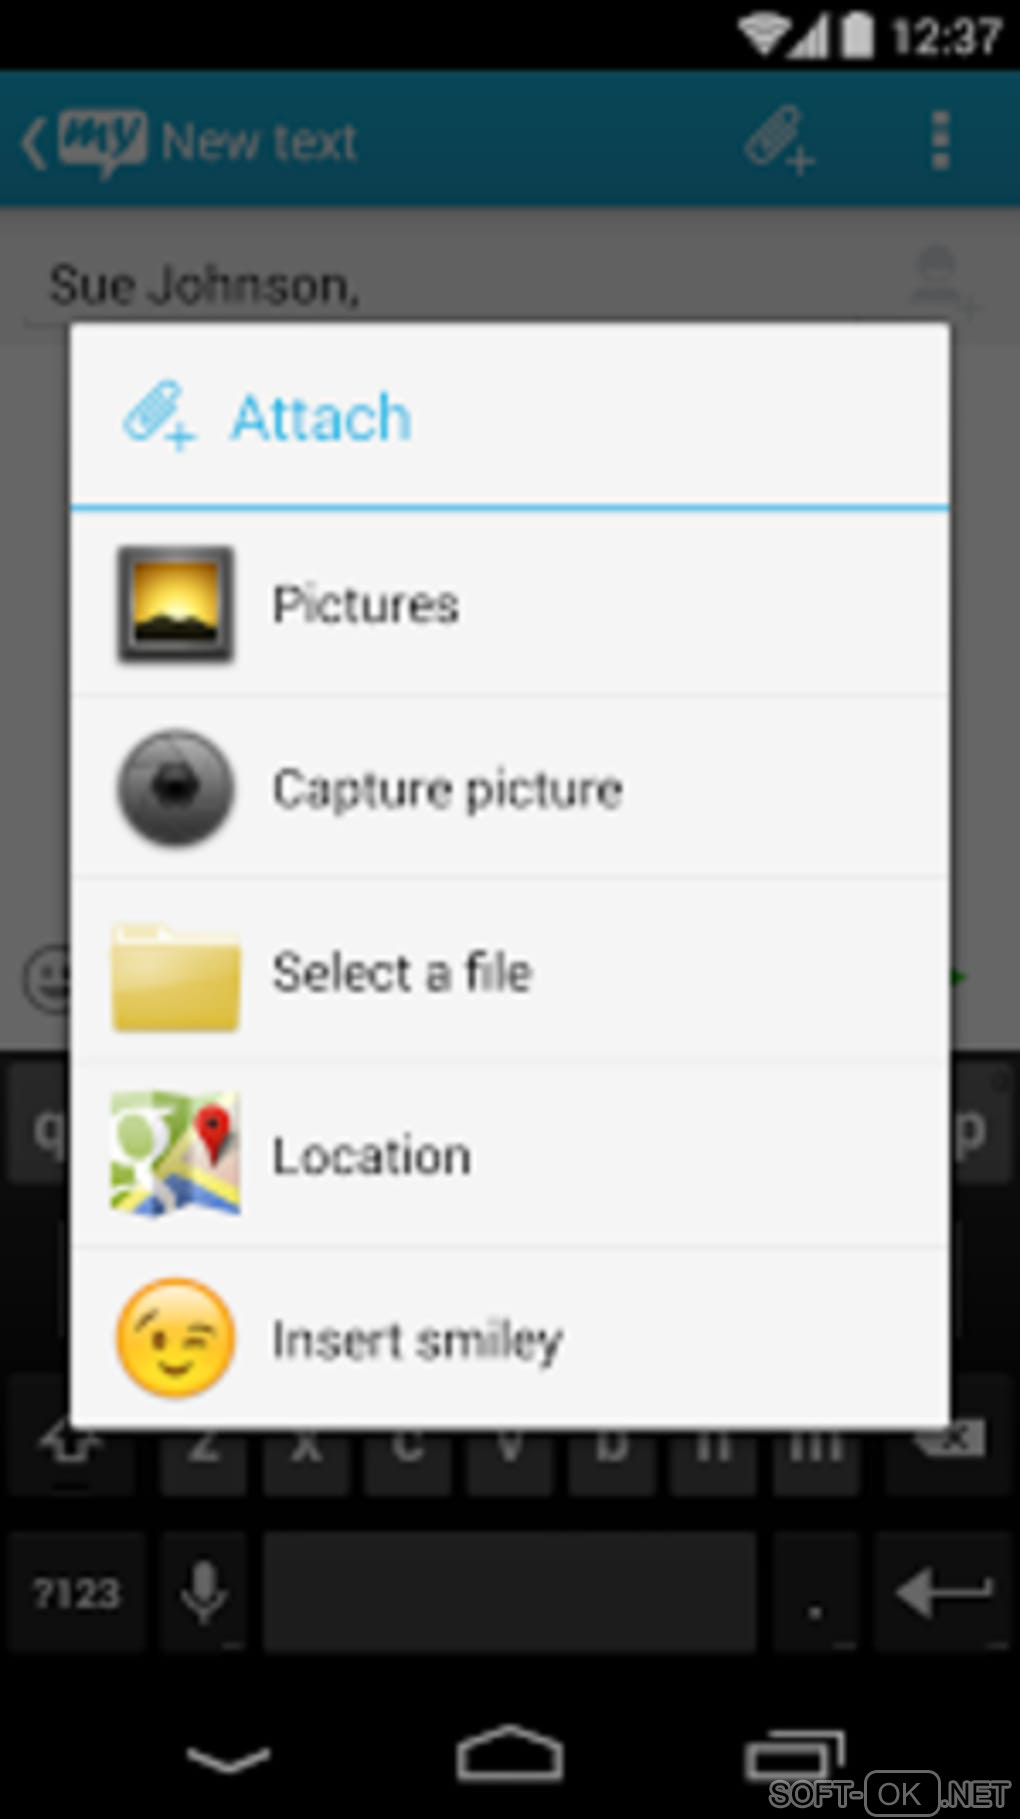The image size is (1020, 1819).
Task: Tap the microphone voice input key
Action: 204,1591
